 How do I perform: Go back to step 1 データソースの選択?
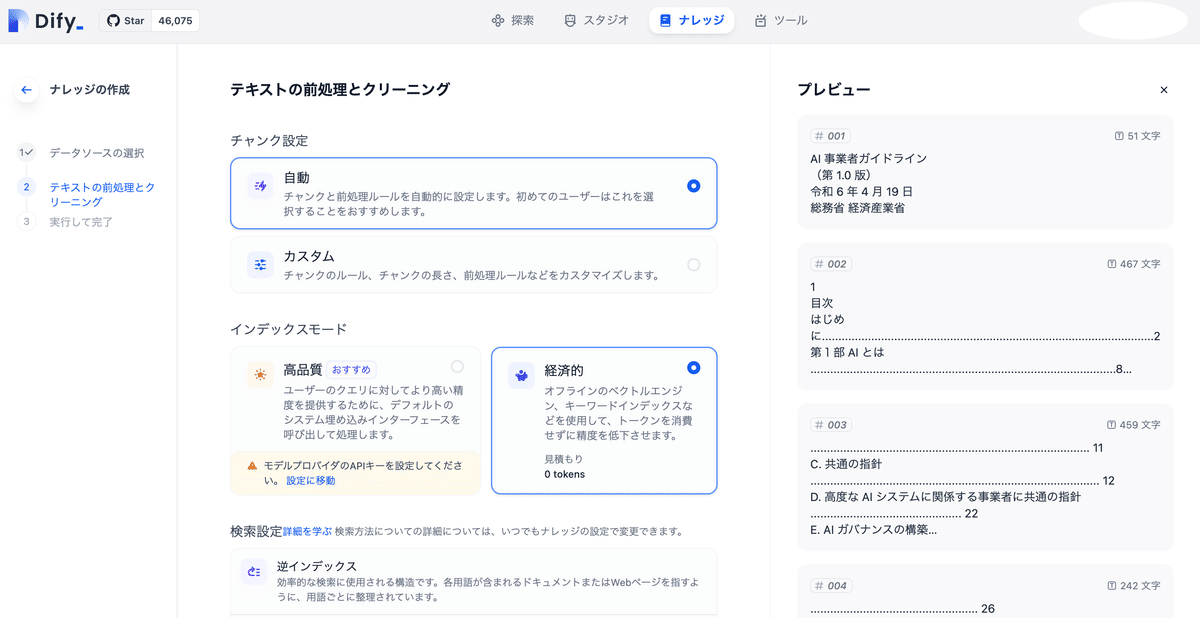pos(98,152)
